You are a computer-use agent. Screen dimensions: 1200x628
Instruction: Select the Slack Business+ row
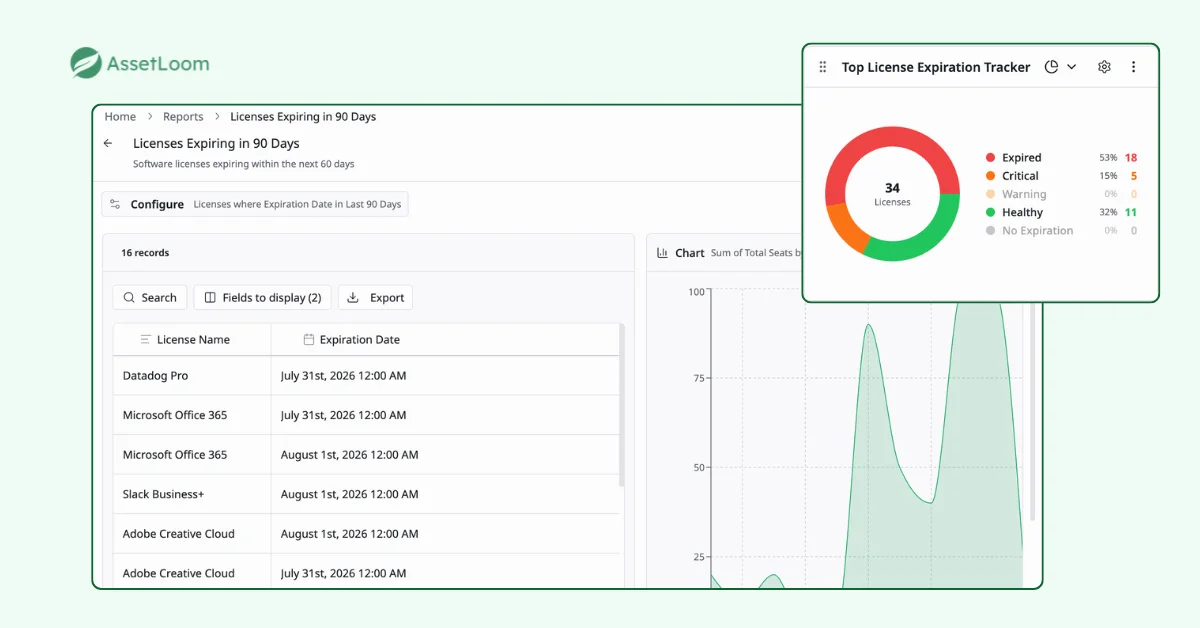tap(366, 494)
